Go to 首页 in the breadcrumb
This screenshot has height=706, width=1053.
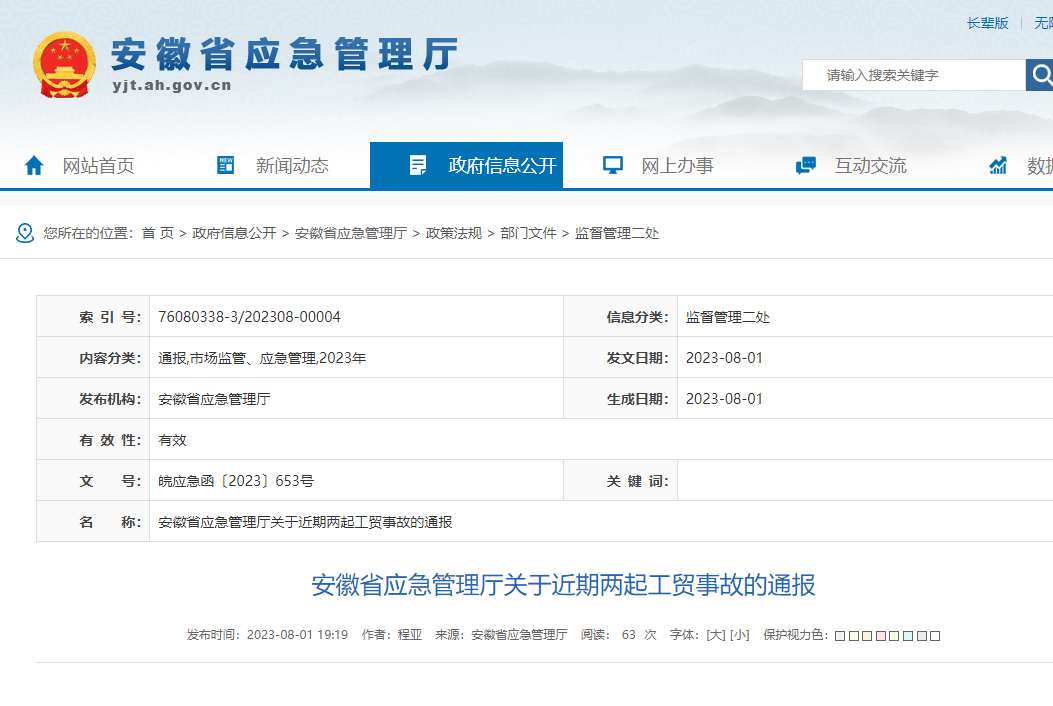(158, 233)
